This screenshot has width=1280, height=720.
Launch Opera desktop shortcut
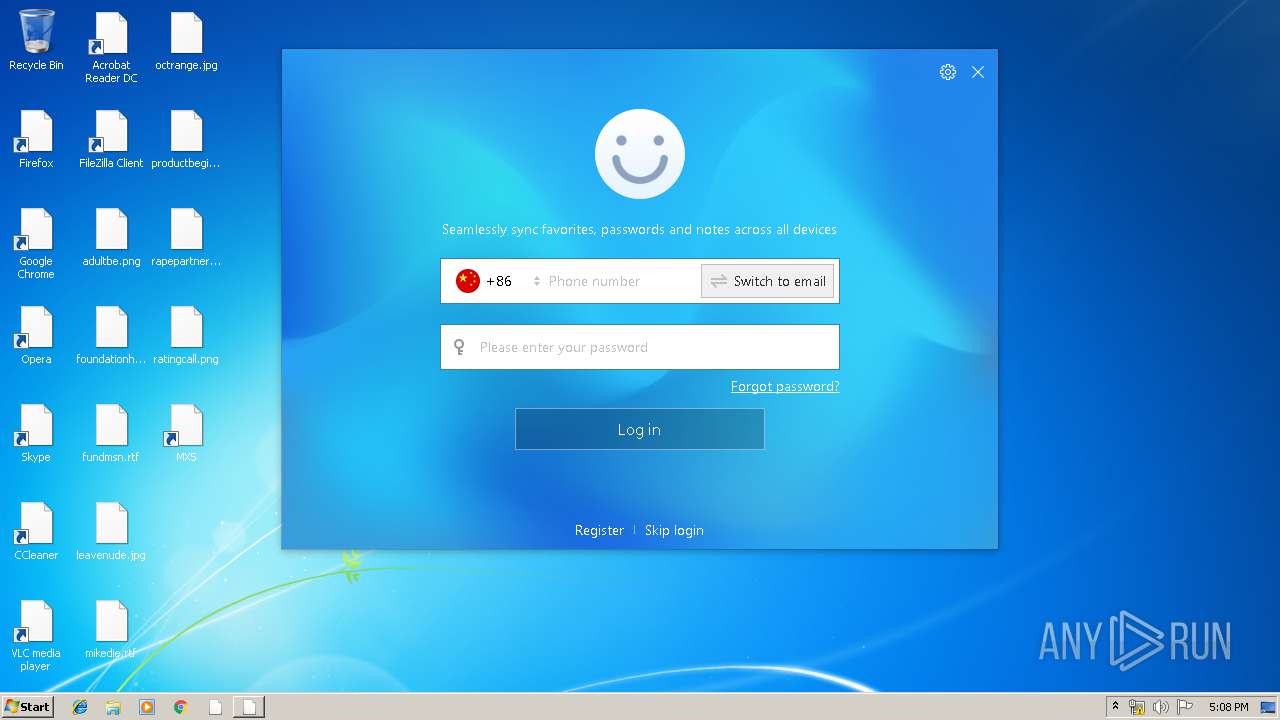(x=36, y=334)
